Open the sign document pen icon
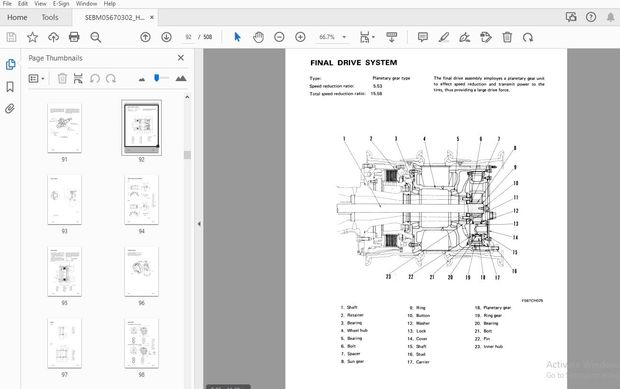The width and height of the screenshot is (620, 389). 465,37
